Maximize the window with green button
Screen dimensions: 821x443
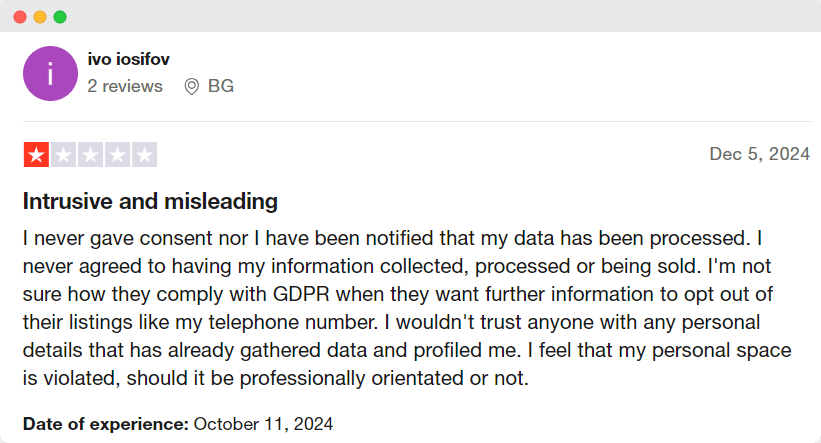coord(60,17)
